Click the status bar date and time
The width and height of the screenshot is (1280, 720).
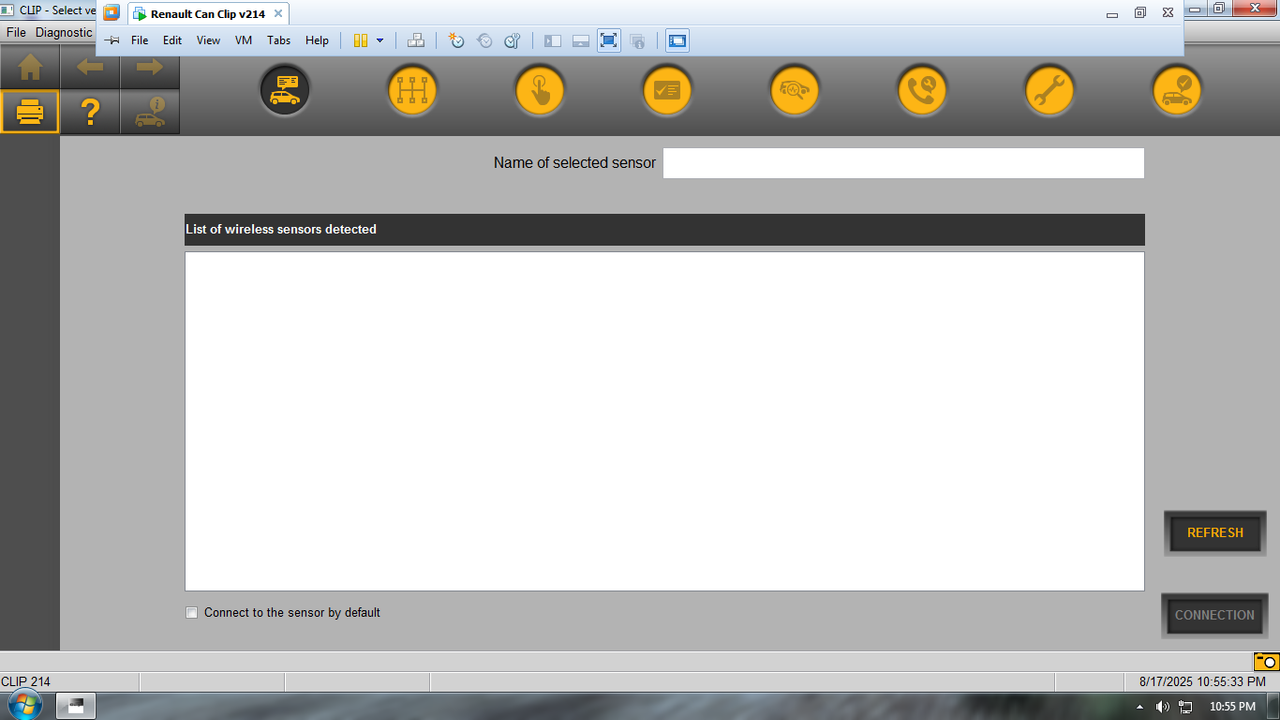[x=1202, y=682]
